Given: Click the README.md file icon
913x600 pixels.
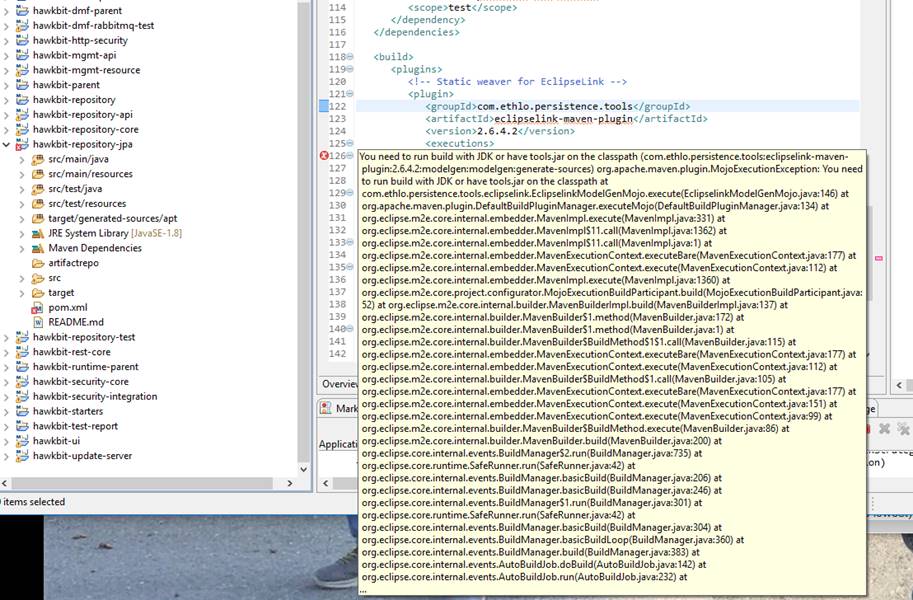Looking at the screenshot, I should pyautogui.click(x=38, y=322).
